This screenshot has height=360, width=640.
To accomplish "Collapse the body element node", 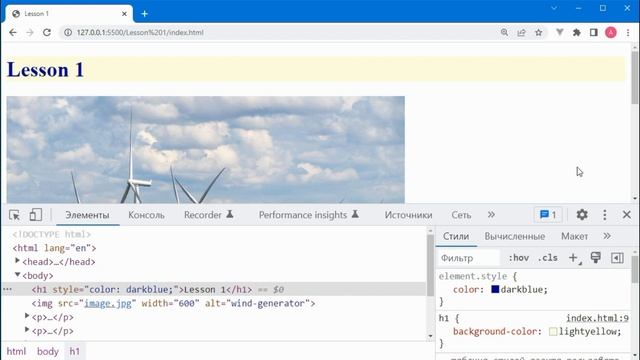I will tap(18, 274).
